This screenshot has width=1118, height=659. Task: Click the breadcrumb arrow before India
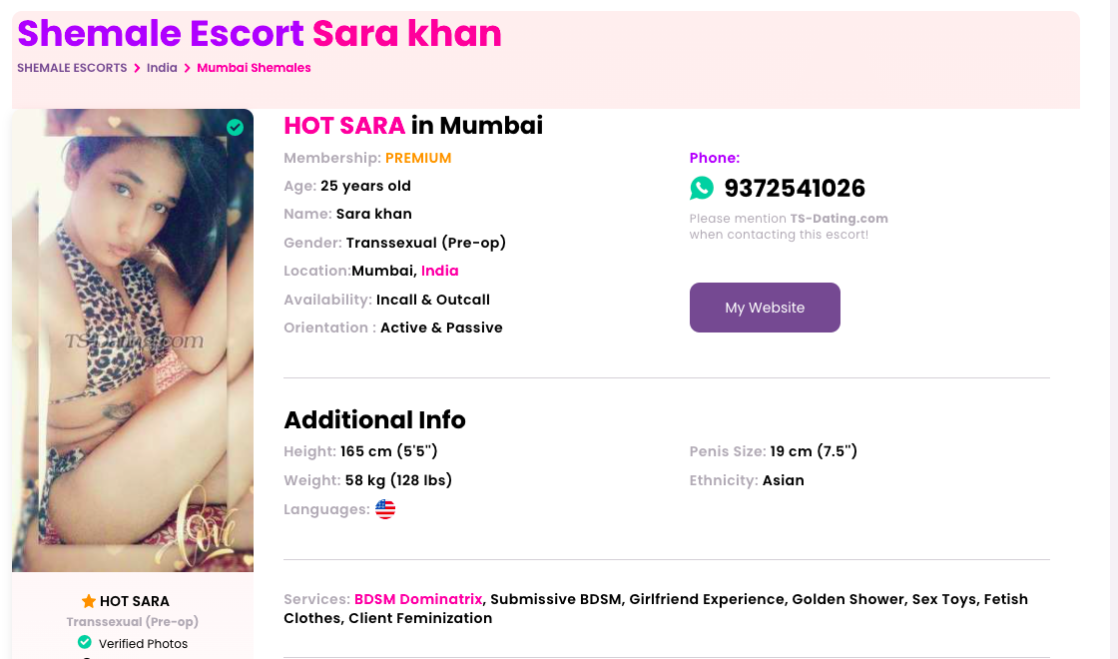coord(137,68)
